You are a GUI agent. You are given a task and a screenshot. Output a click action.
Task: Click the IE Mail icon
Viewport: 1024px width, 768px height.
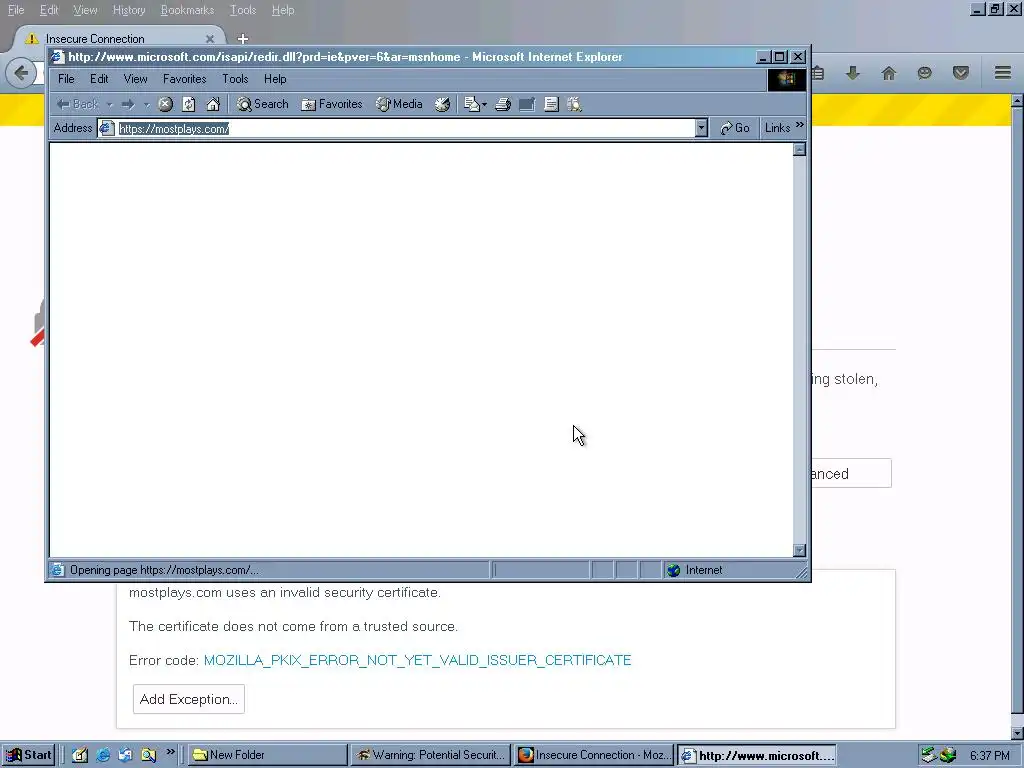[x=472, y=104]
